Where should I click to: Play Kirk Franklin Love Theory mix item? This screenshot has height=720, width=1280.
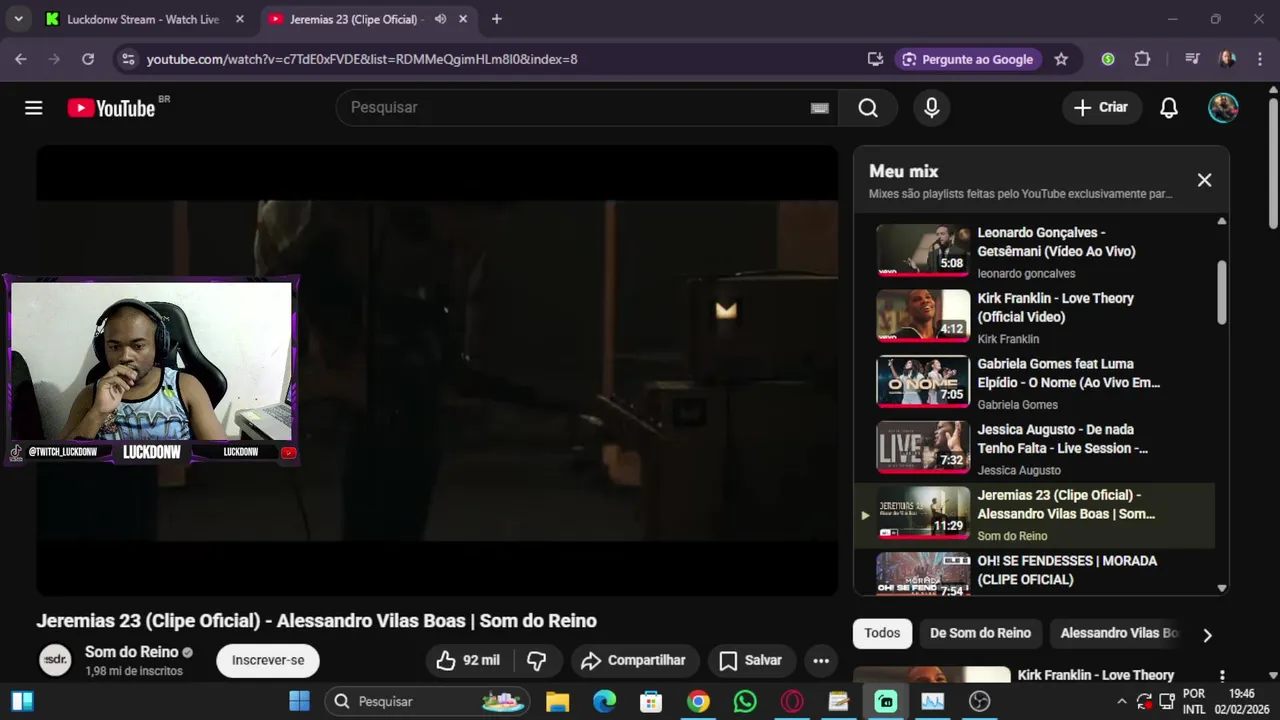tap(1034, 316)
